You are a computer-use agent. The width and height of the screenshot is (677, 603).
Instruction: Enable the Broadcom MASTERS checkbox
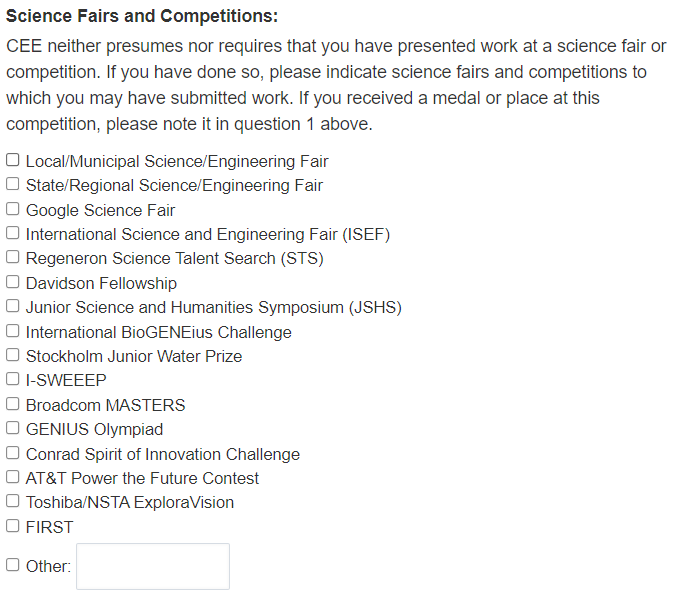point(13,404)
